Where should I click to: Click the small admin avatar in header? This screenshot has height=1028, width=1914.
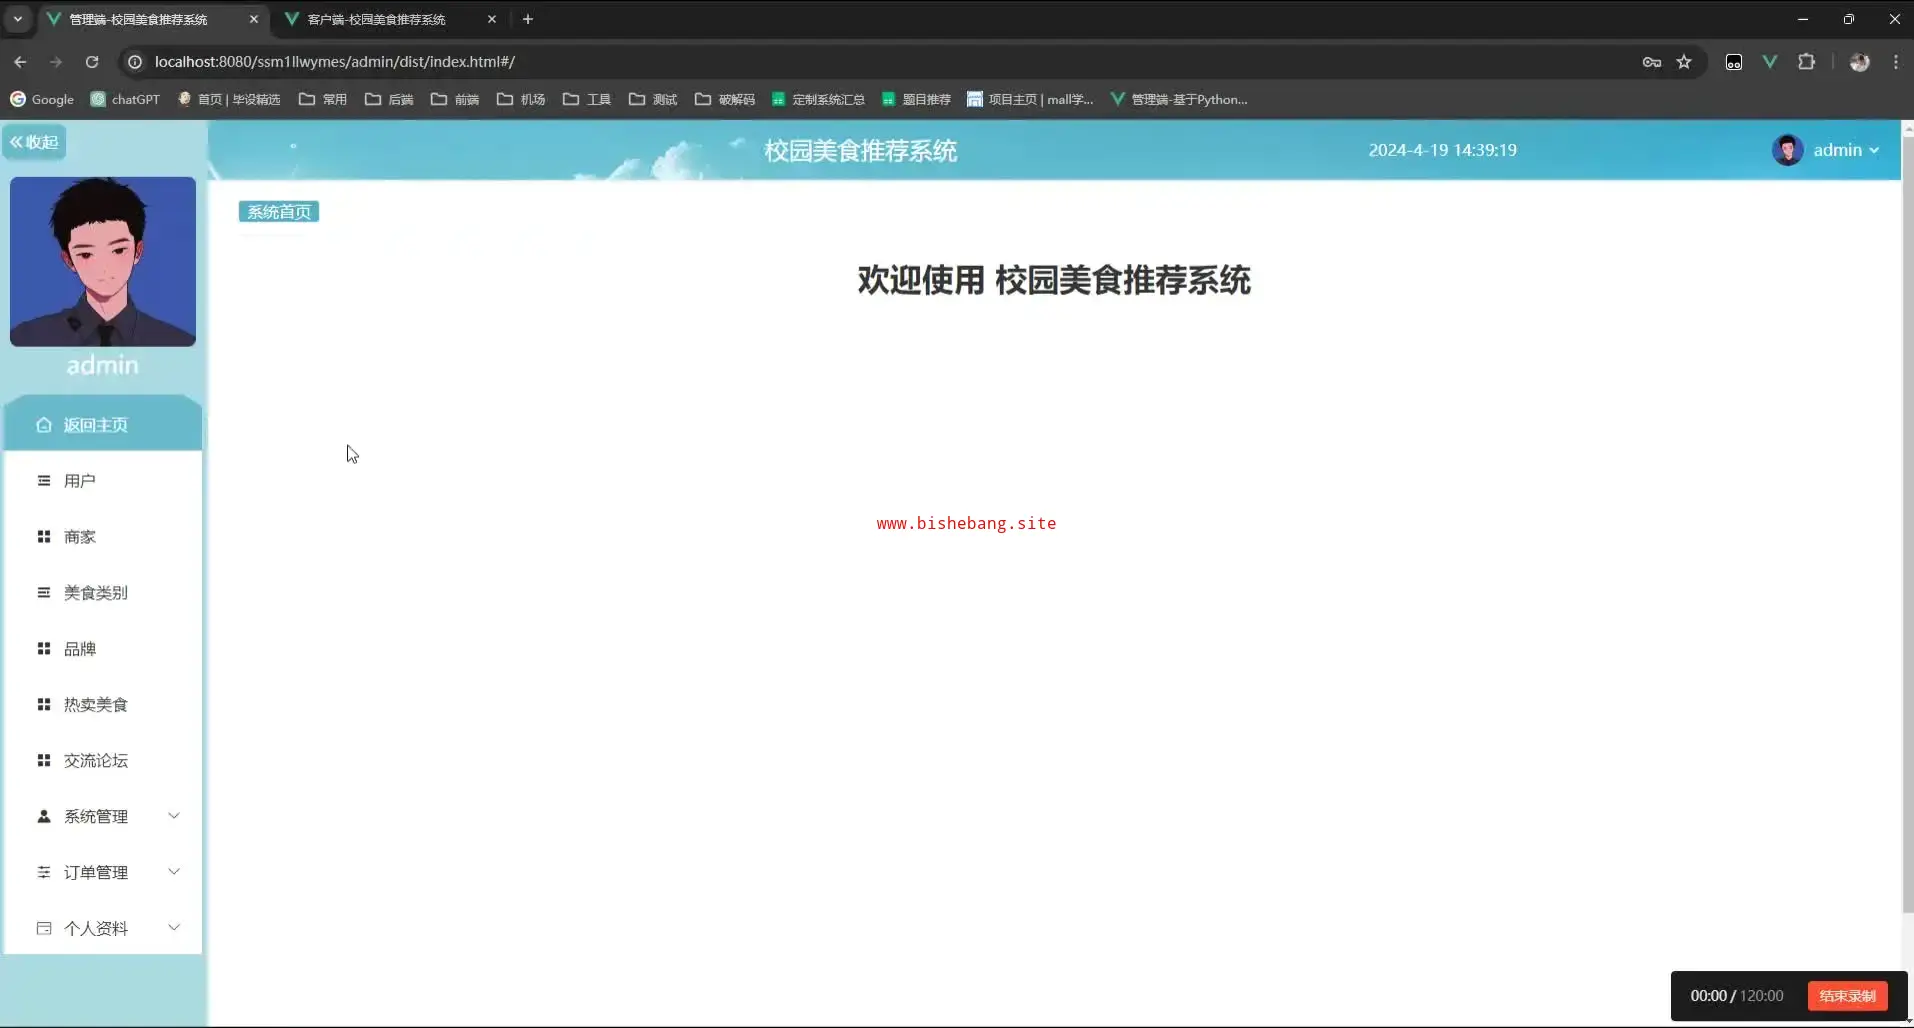point(1787,150)
